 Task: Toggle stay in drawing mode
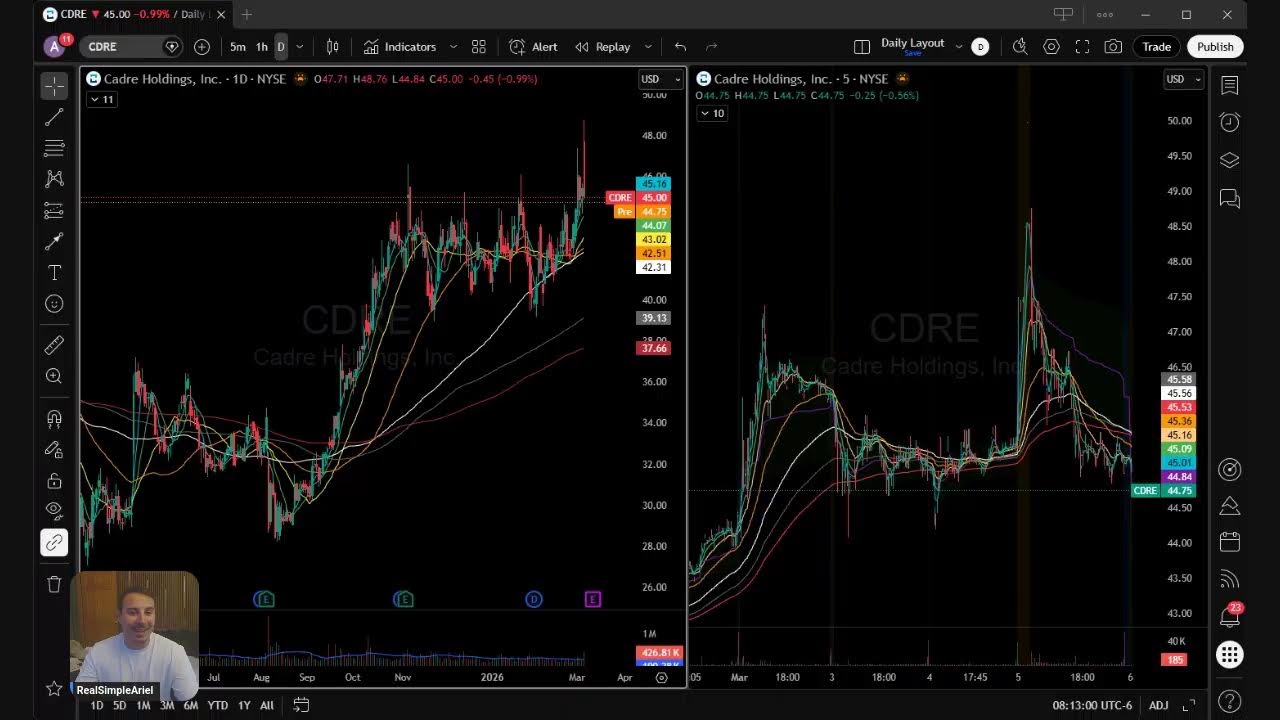click(x=54, y=450)
